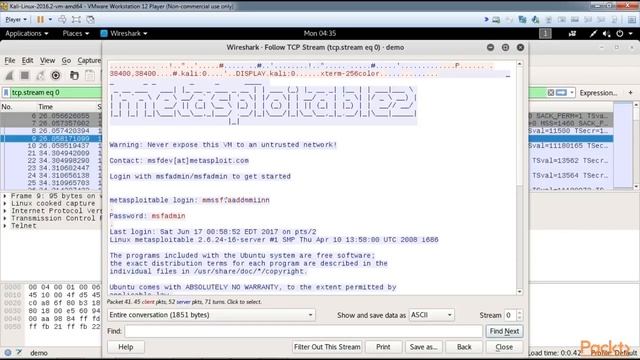Click the Find Next button
The height and width of the screenshot is (360, 640).
click(x=504, y=331)
